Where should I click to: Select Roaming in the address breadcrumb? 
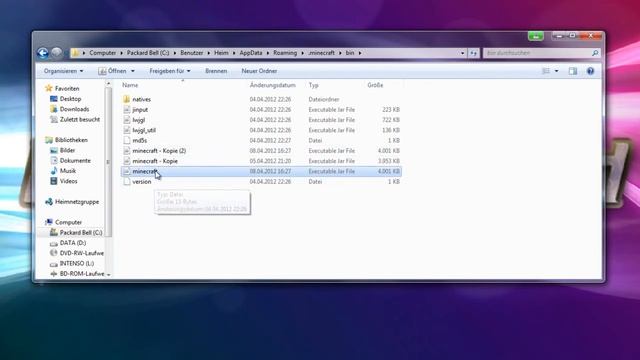point(285,53)
